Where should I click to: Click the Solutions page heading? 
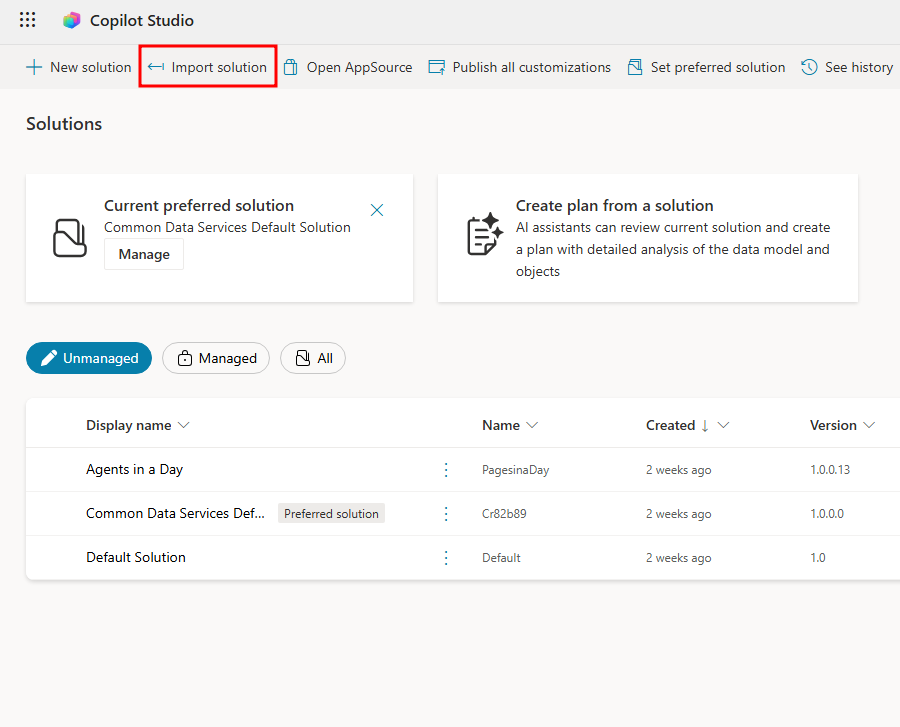click(64, 124)
